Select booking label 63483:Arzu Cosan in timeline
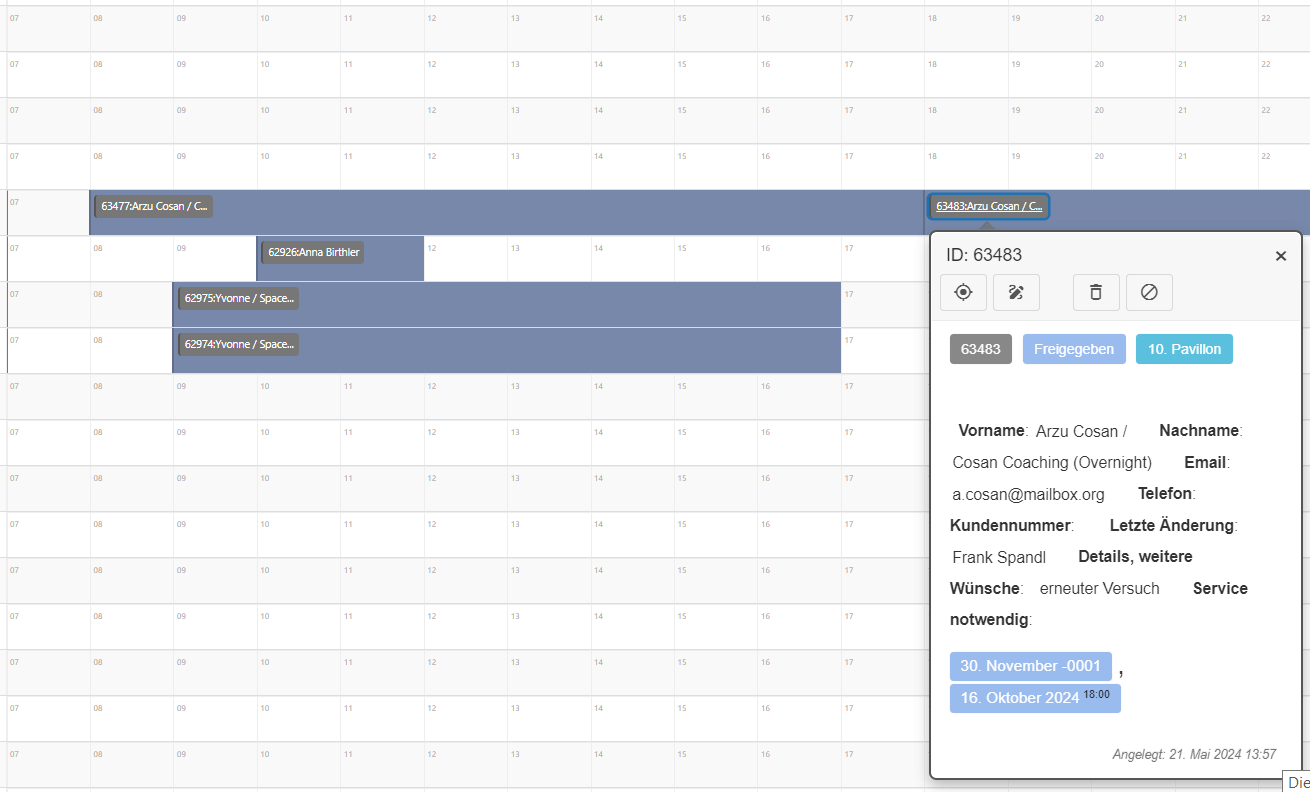The image size is (1310, 792). [x=989, y=207]
